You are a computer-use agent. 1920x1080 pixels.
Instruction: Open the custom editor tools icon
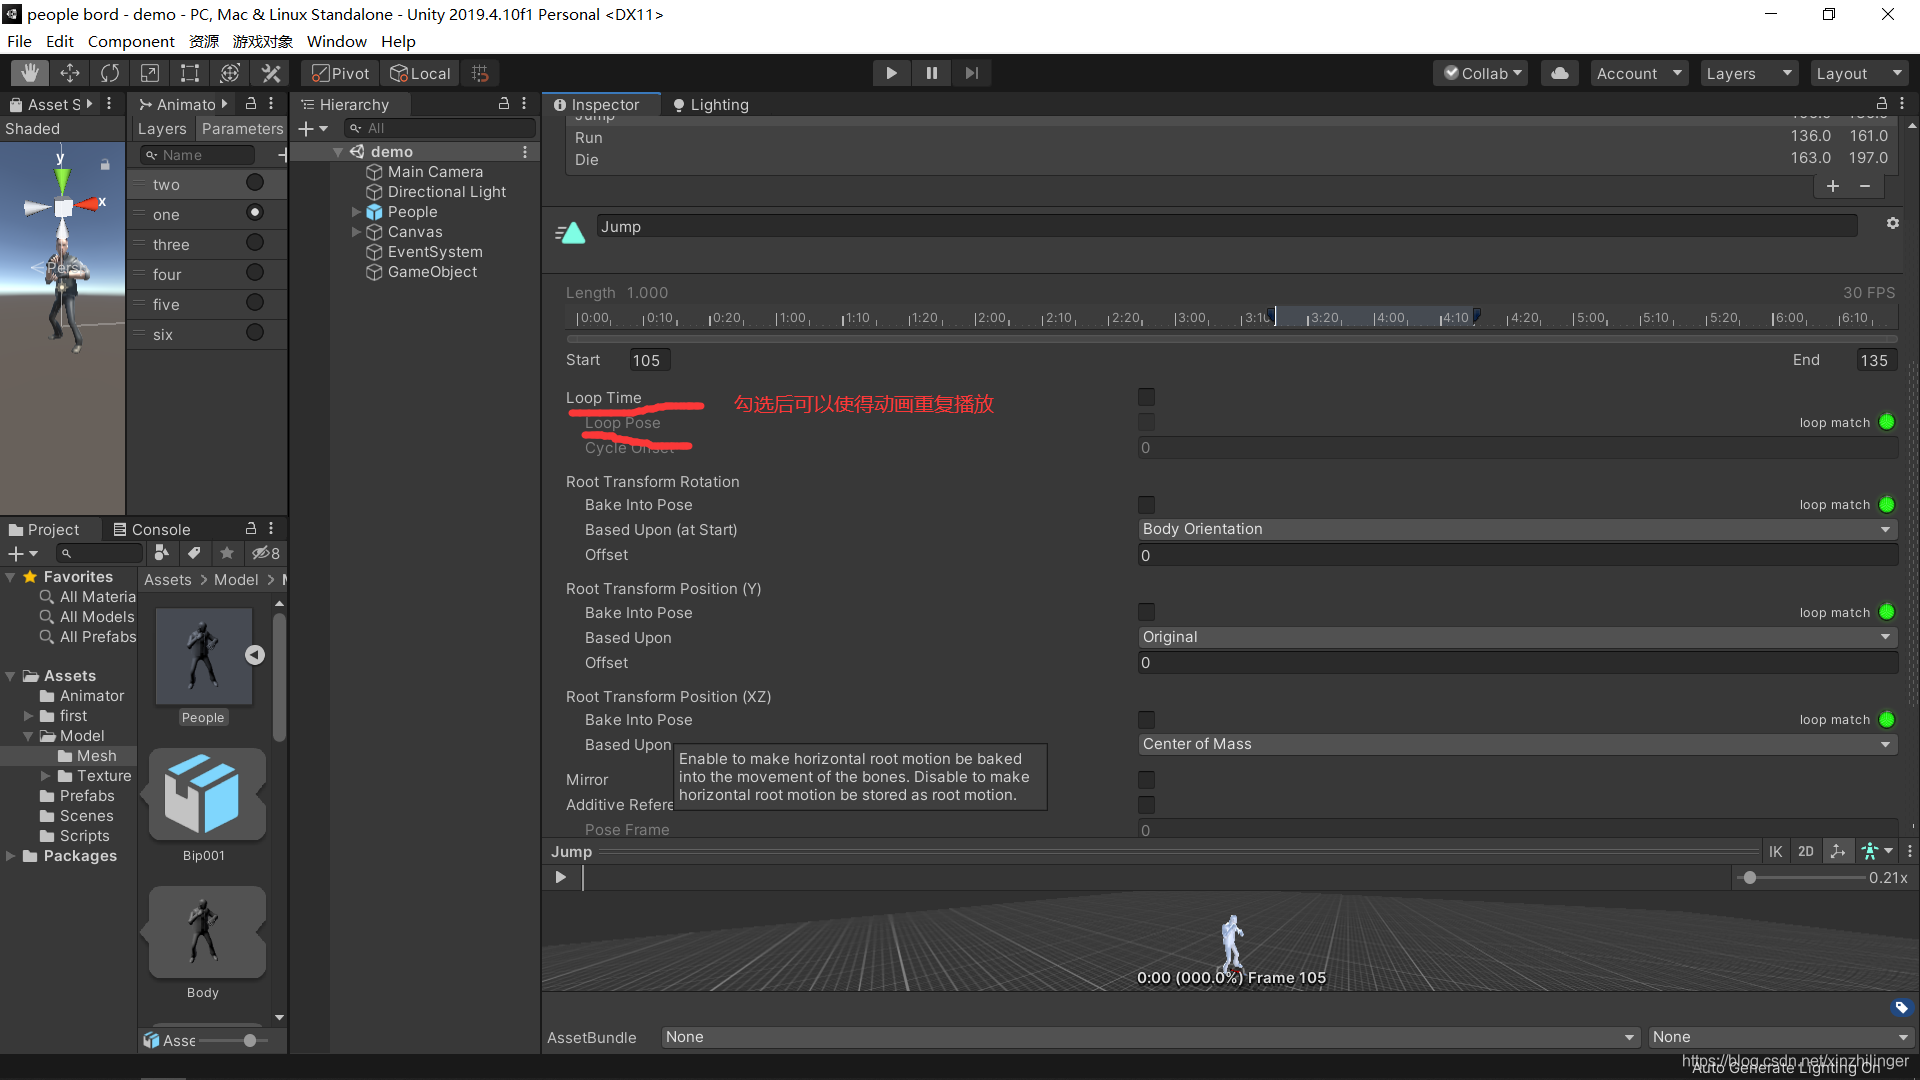pos(271,73)
